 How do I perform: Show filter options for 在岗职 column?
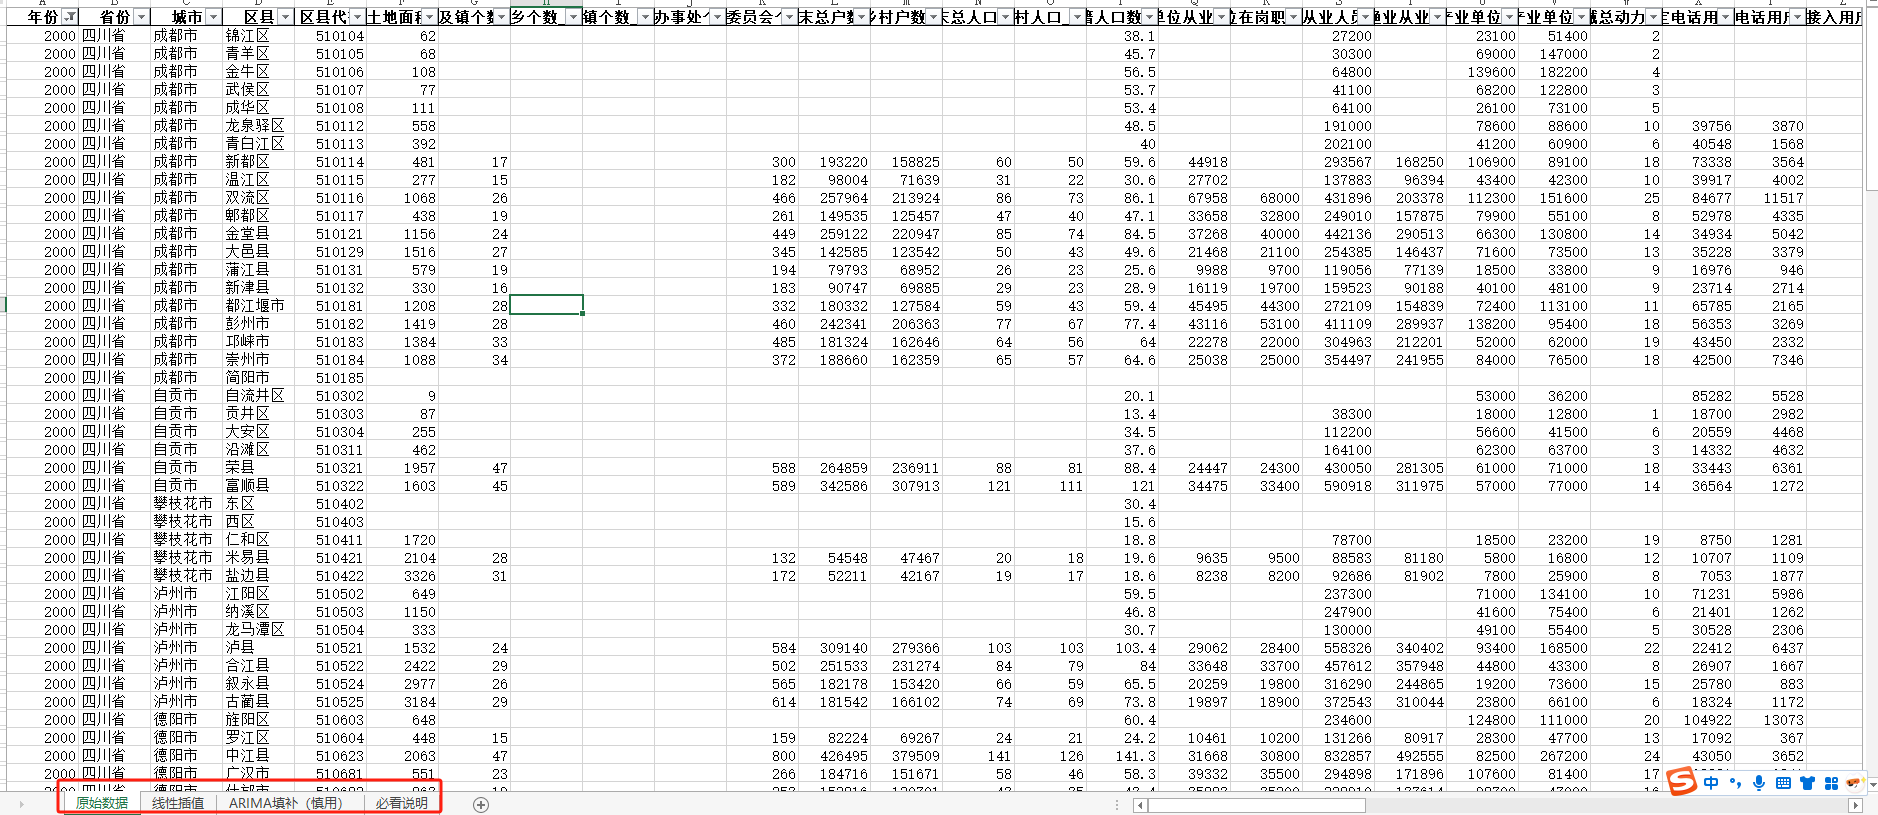[x=1293, y=17]
